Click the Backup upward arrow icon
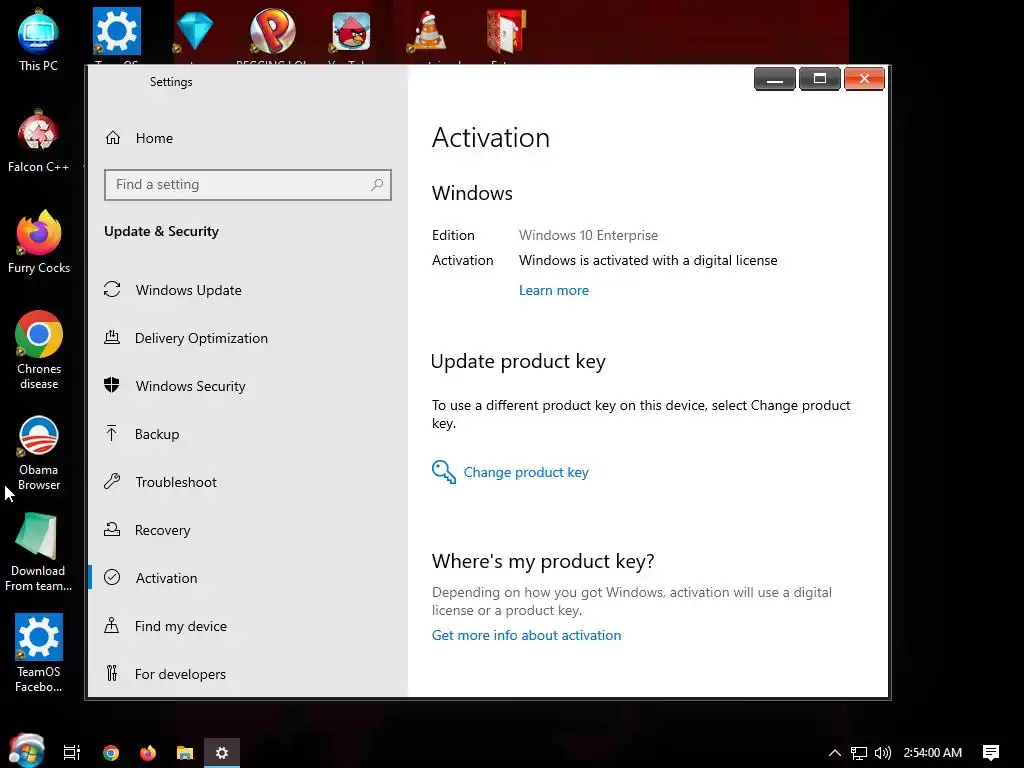This screenshot has height=768, width=1024. click(112, 434)
